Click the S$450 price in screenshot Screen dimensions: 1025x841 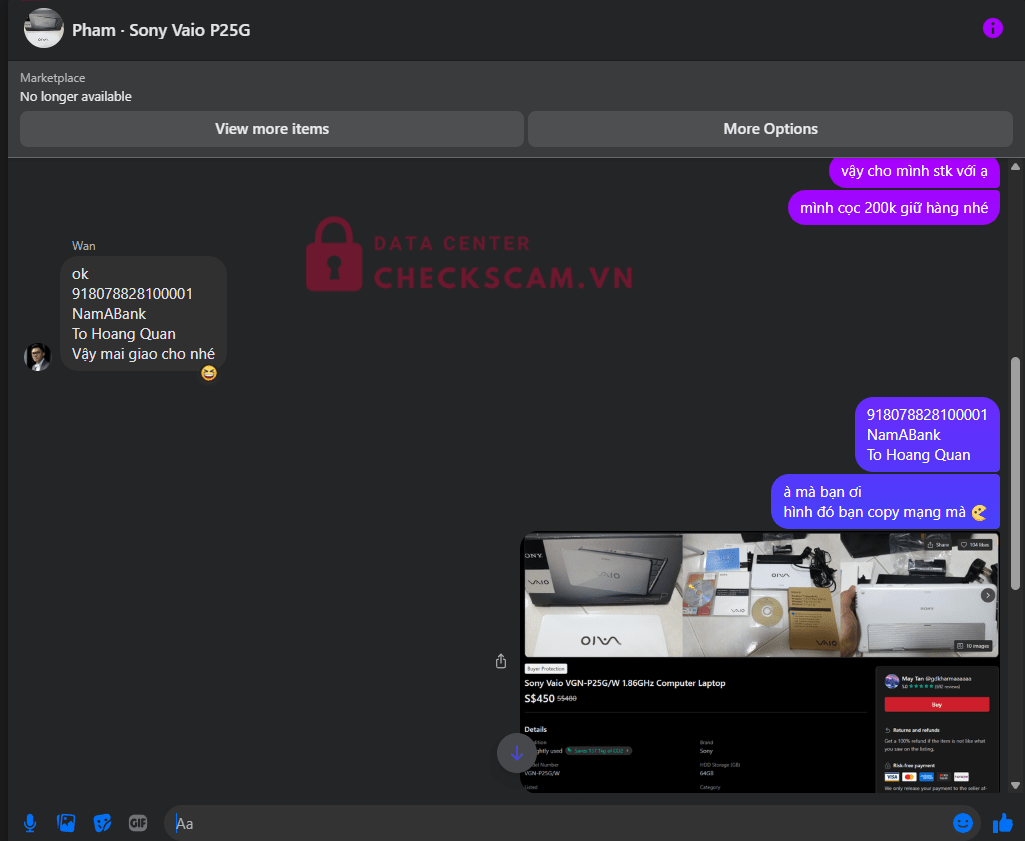pos(539,699)
